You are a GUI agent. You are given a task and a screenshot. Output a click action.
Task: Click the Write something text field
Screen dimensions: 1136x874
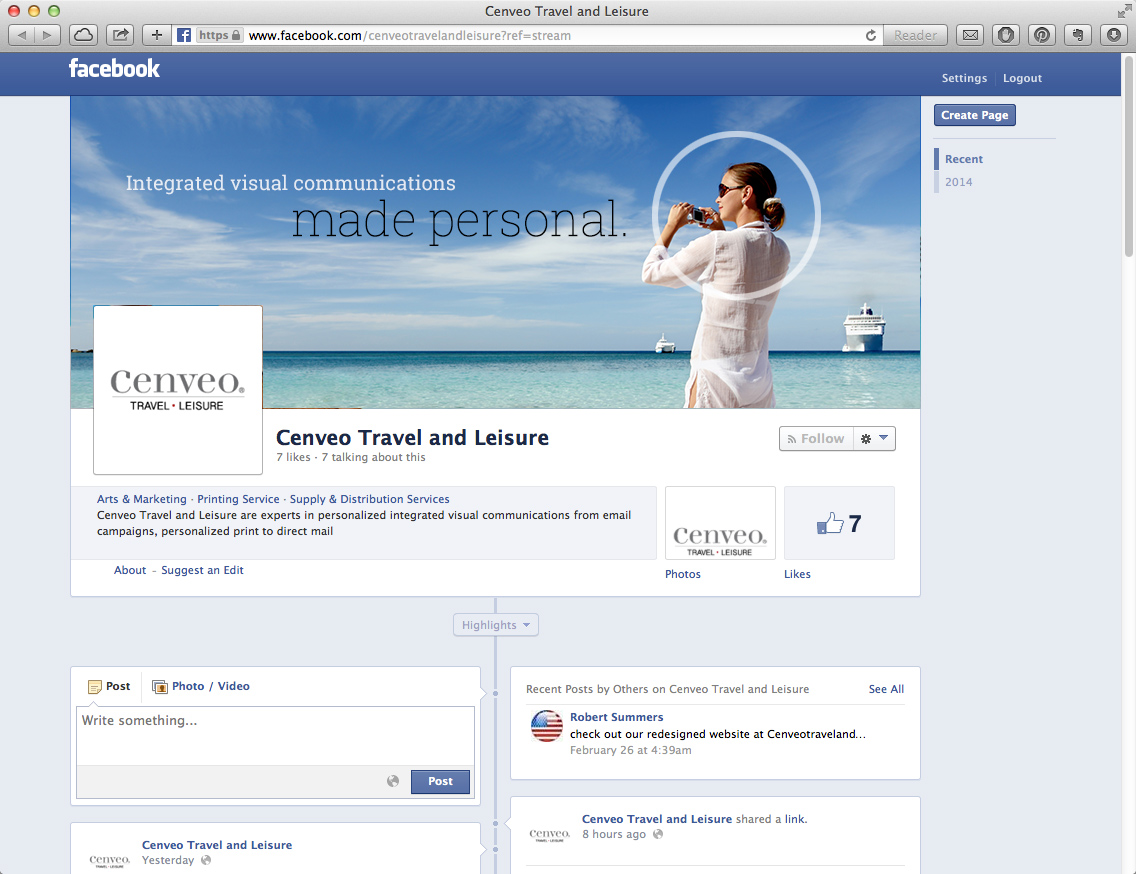click(275, 736)
